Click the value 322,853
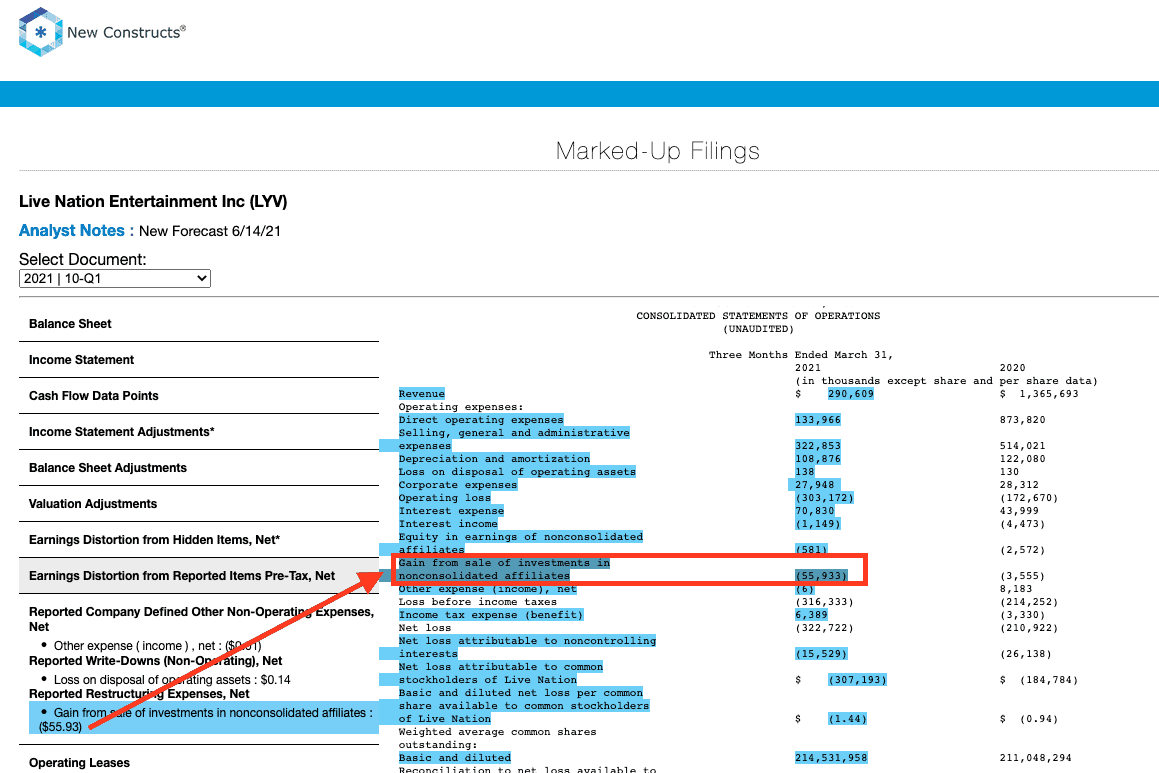This screenshot has width=1159, height=773. click(818, 446)
